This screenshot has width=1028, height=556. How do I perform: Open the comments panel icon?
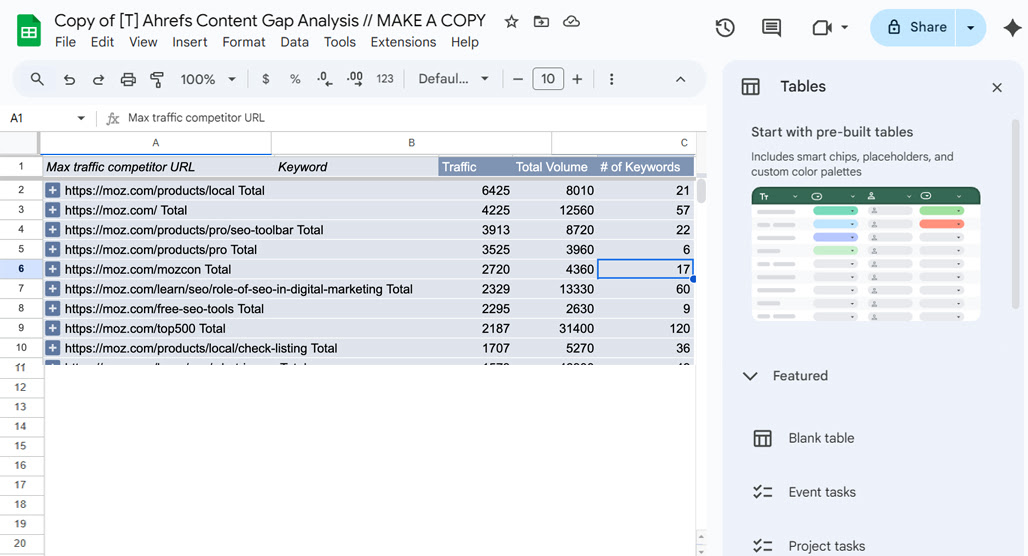(x=771, y=28)
